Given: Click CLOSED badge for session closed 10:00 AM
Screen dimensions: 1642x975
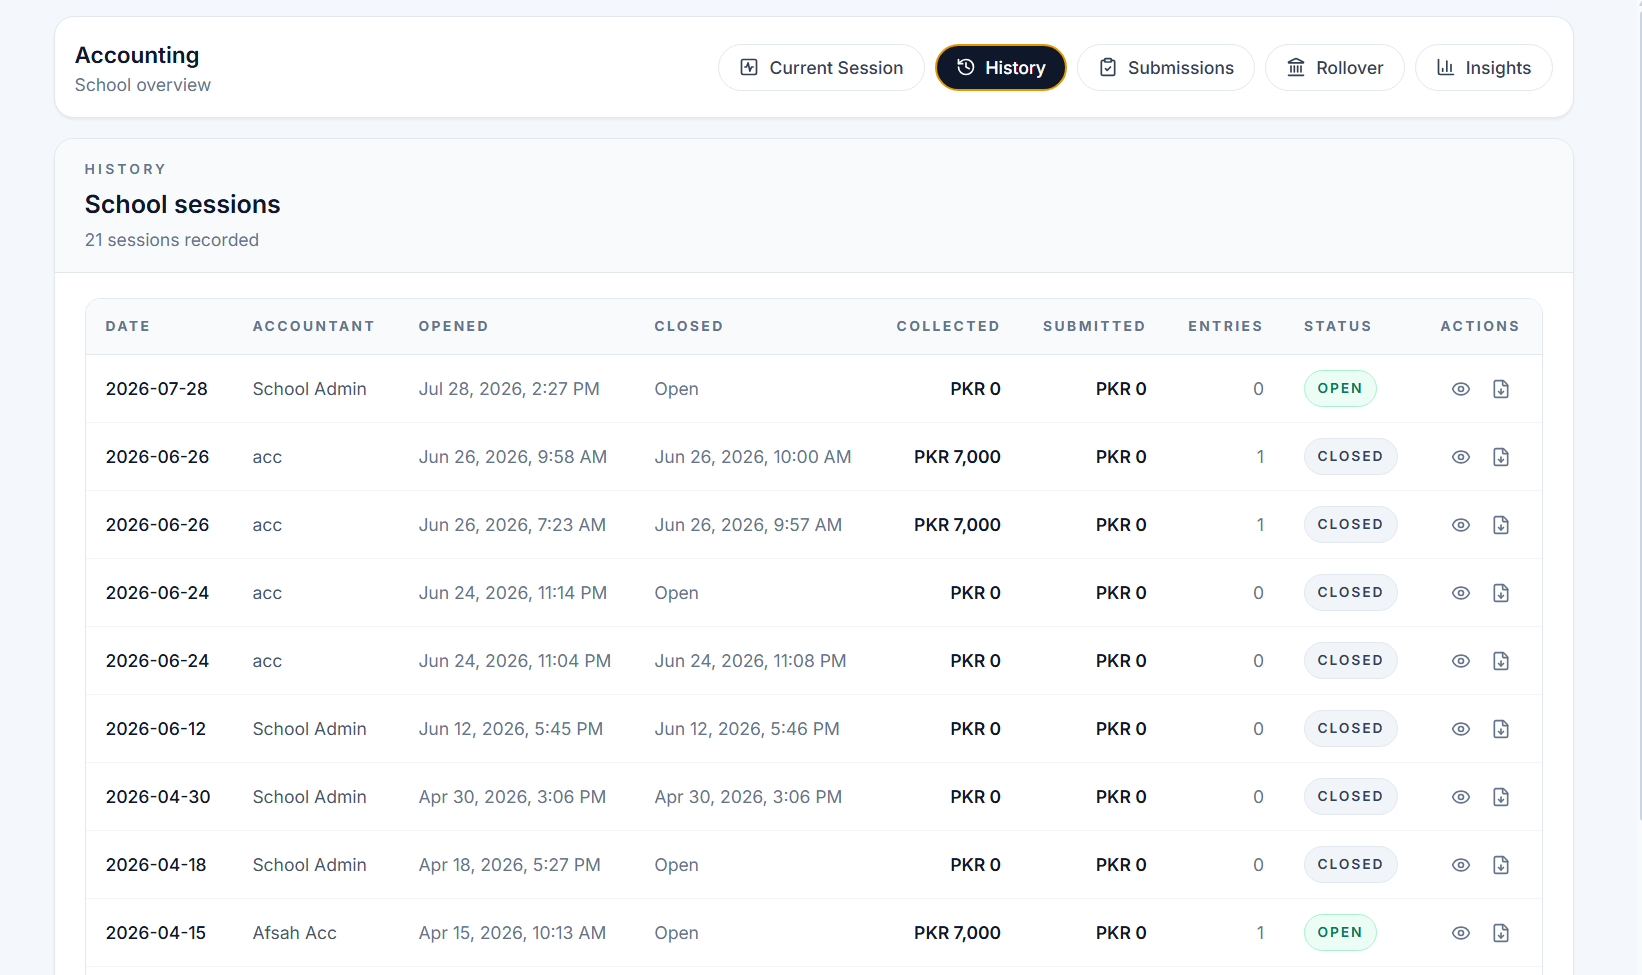Looking at the screenshot, I should 1350,457.
